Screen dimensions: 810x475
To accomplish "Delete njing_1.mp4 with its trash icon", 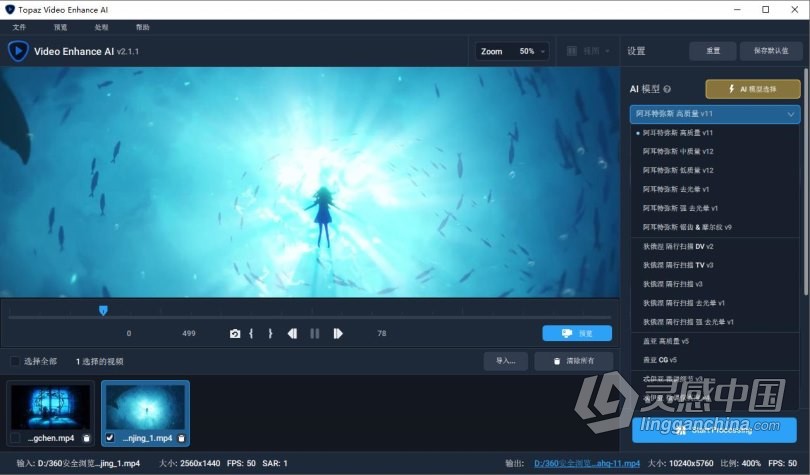I will 181,438.
